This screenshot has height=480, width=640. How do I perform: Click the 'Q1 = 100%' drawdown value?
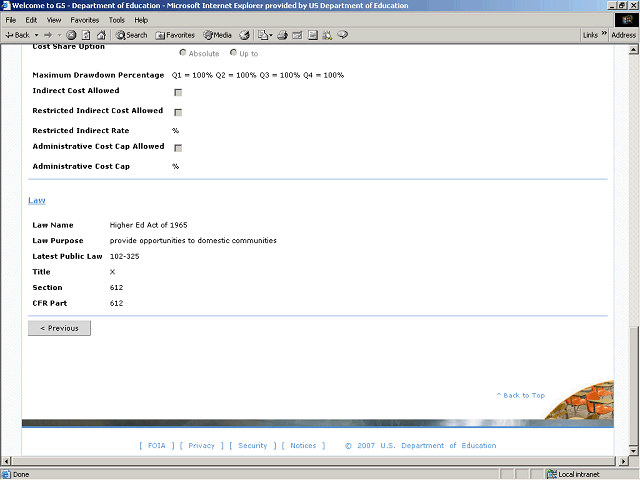pos(192,75)
